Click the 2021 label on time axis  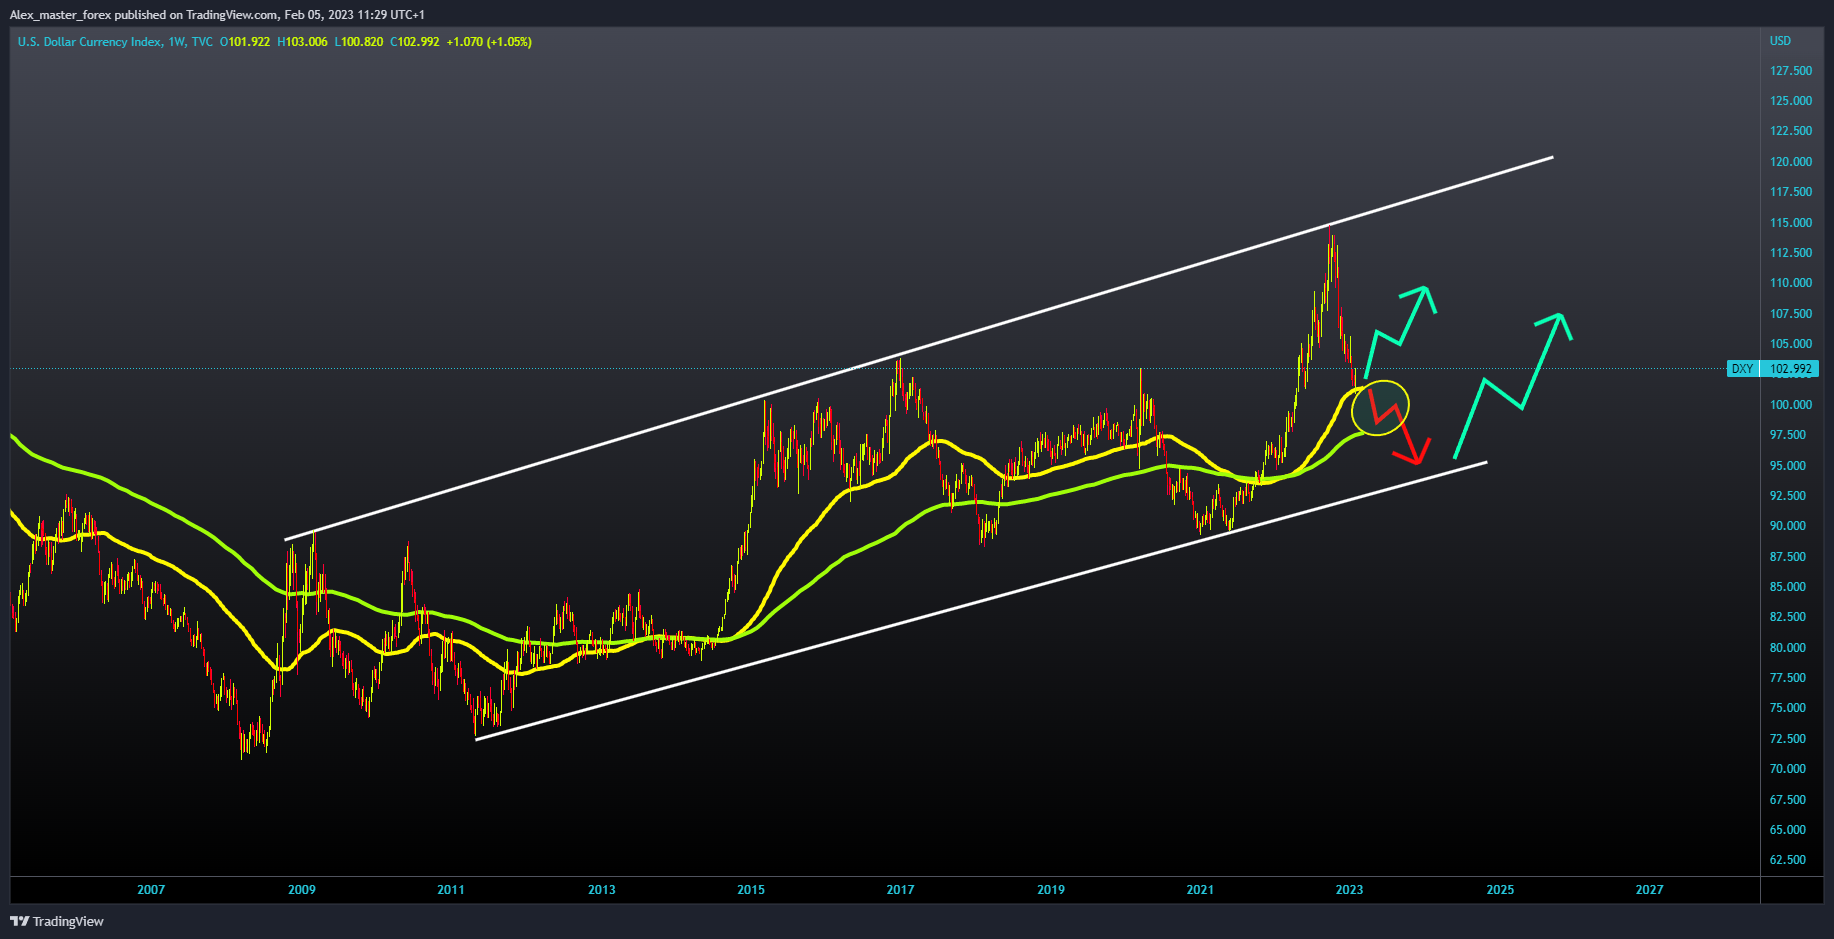(1200, 890)
